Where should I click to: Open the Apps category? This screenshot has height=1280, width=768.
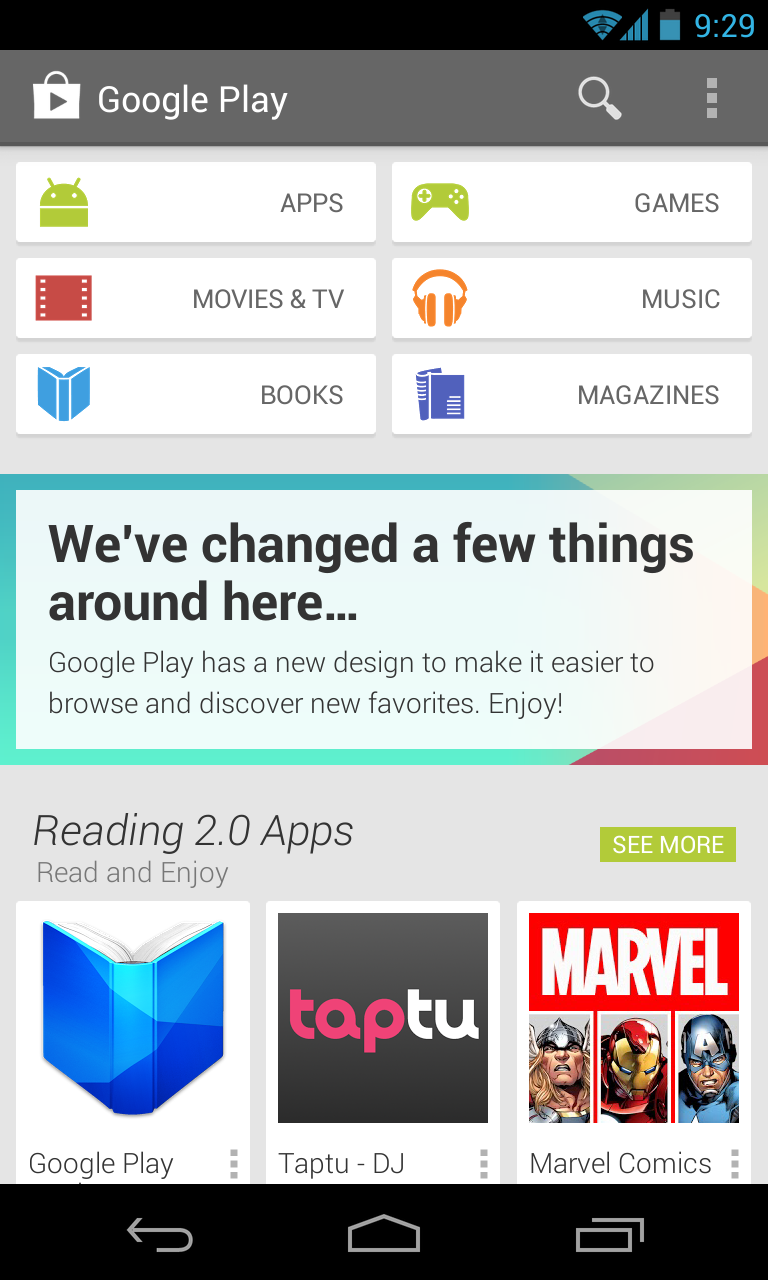196,203
